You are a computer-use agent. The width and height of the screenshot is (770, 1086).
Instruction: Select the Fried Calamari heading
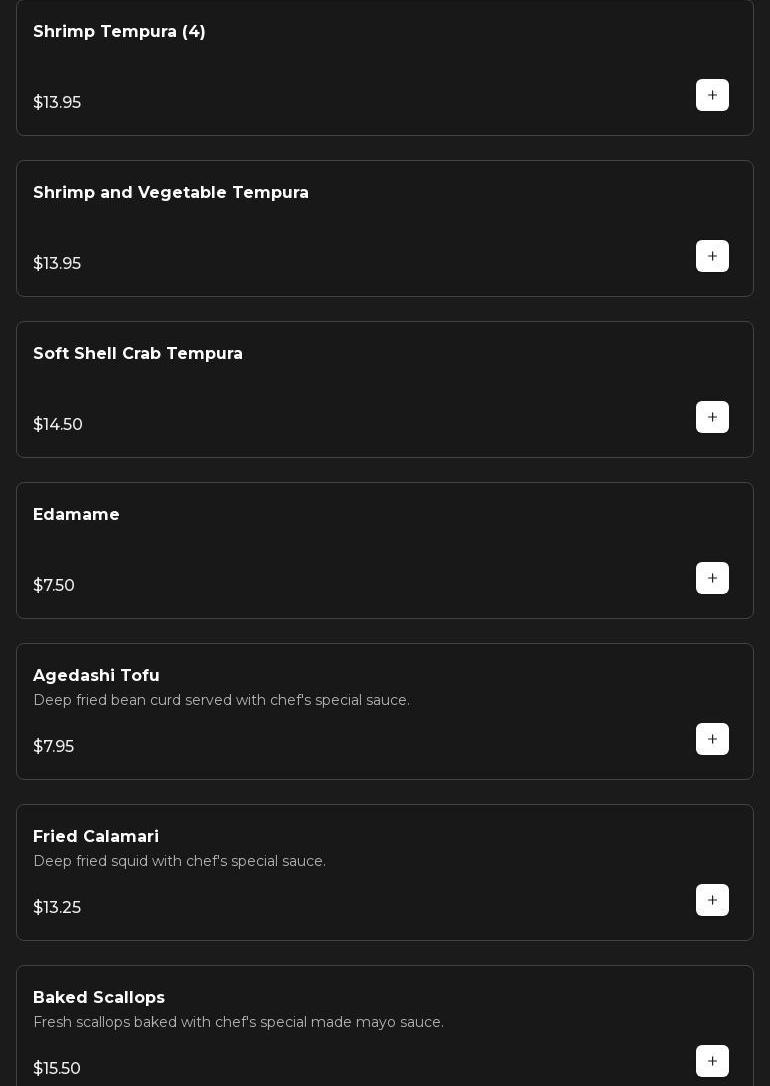[x=96, y=837]
